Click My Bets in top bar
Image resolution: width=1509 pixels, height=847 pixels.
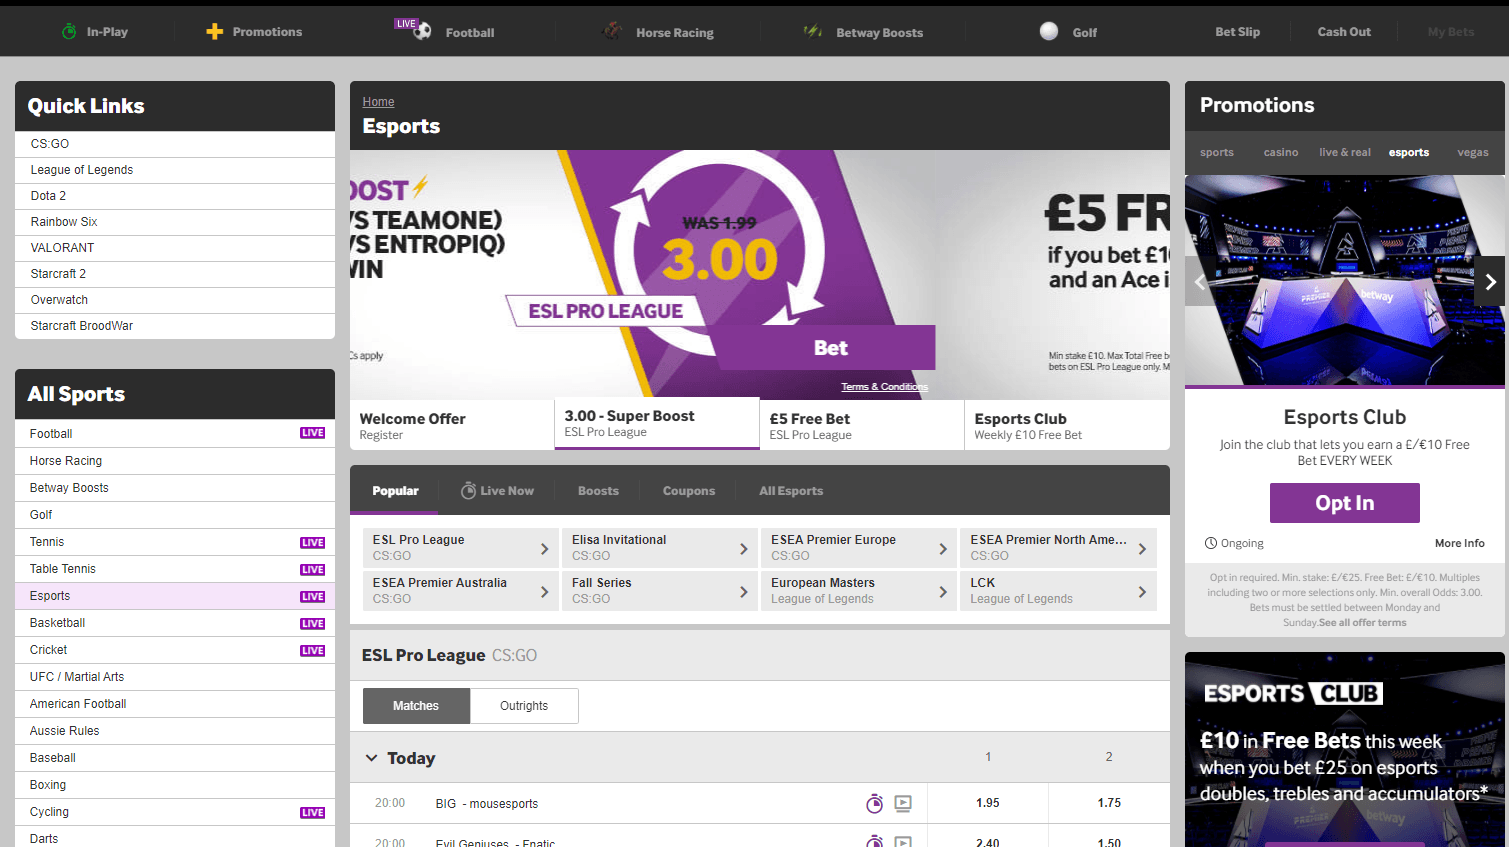[1451, 32]
